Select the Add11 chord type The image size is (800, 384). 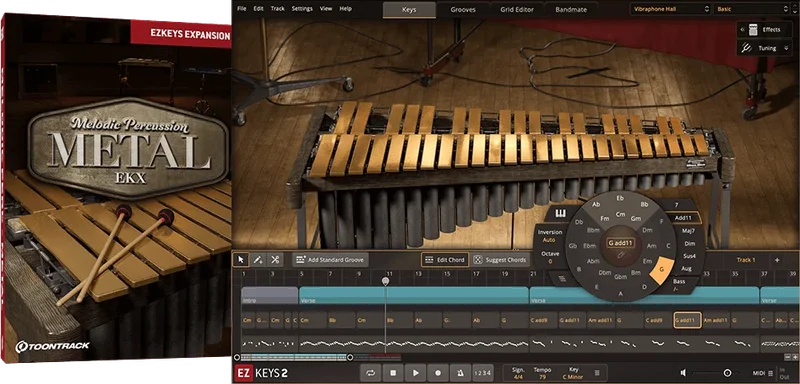tap(684, 218)
